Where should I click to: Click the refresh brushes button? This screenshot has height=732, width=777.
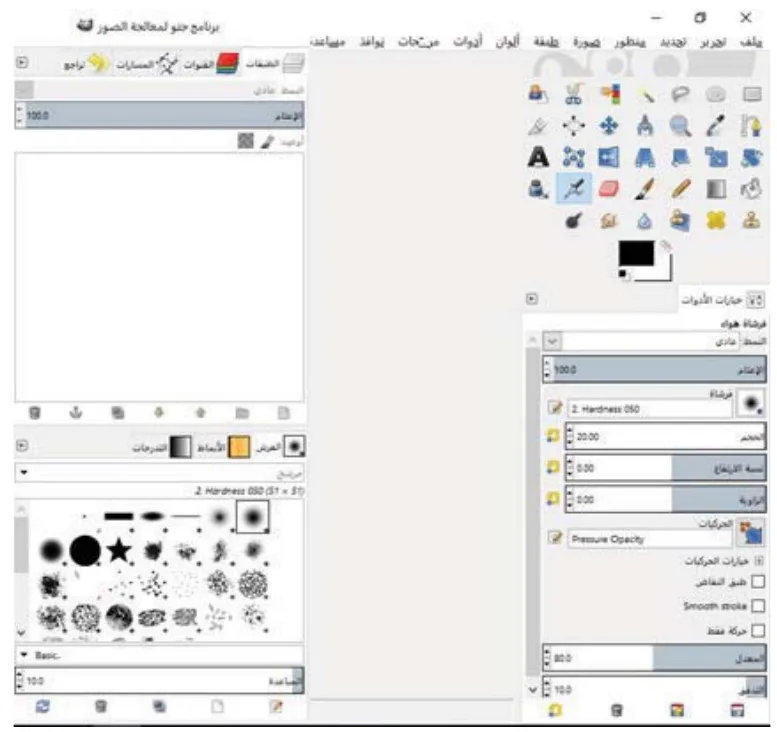click(43, 706)
